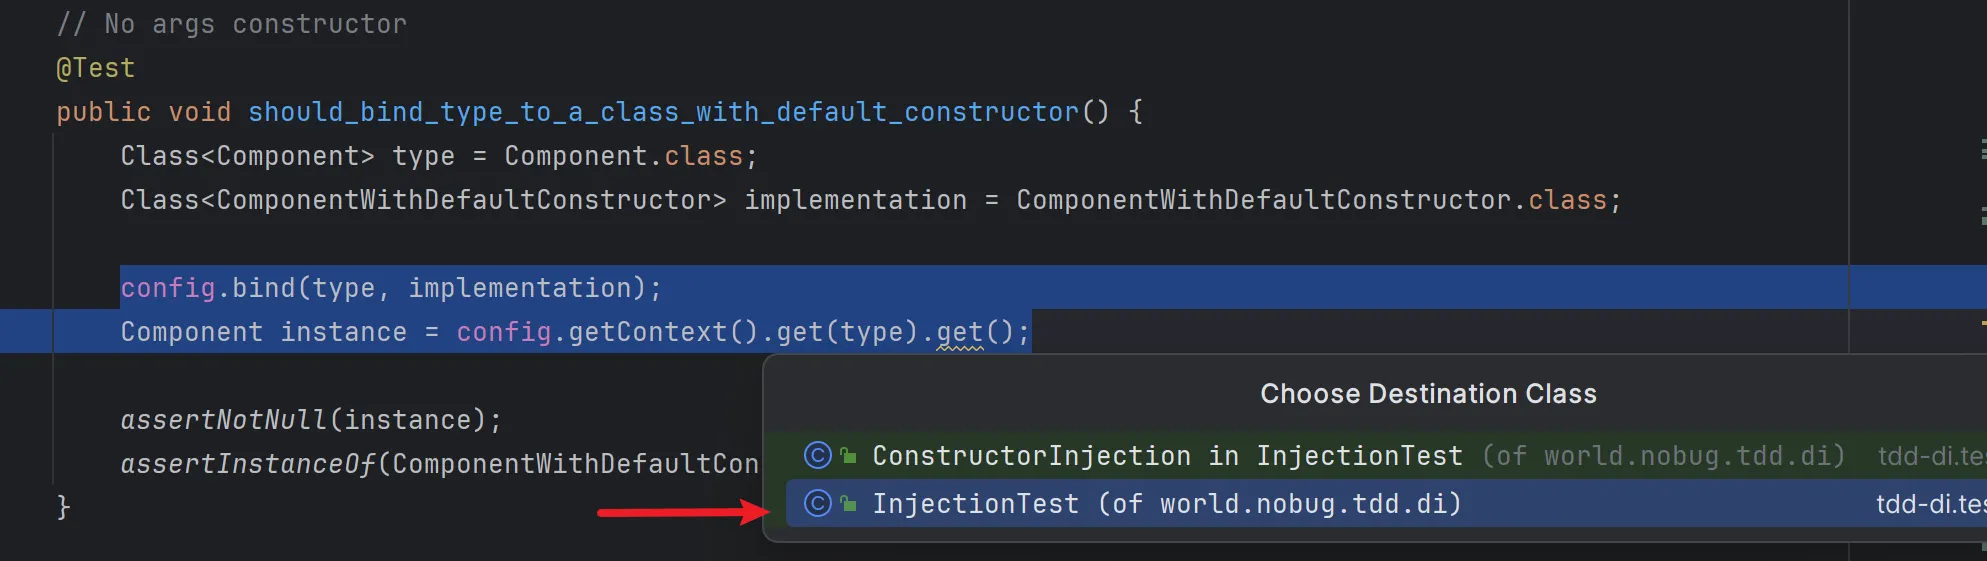This screenshot has height=561, width=1987.
Task: Click the @Test annotation
Action: pyautogui.click(x=96, y=68)
